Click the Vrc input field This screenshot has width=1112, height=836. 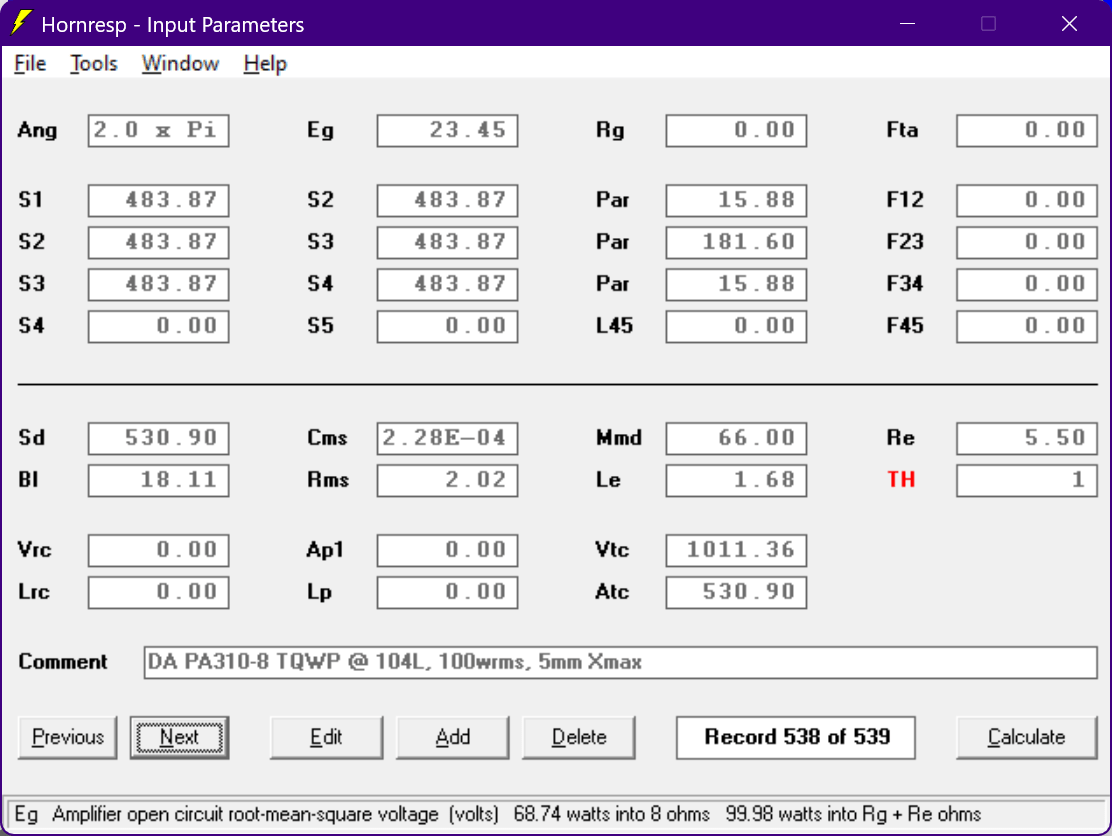(x=158, y=550)
